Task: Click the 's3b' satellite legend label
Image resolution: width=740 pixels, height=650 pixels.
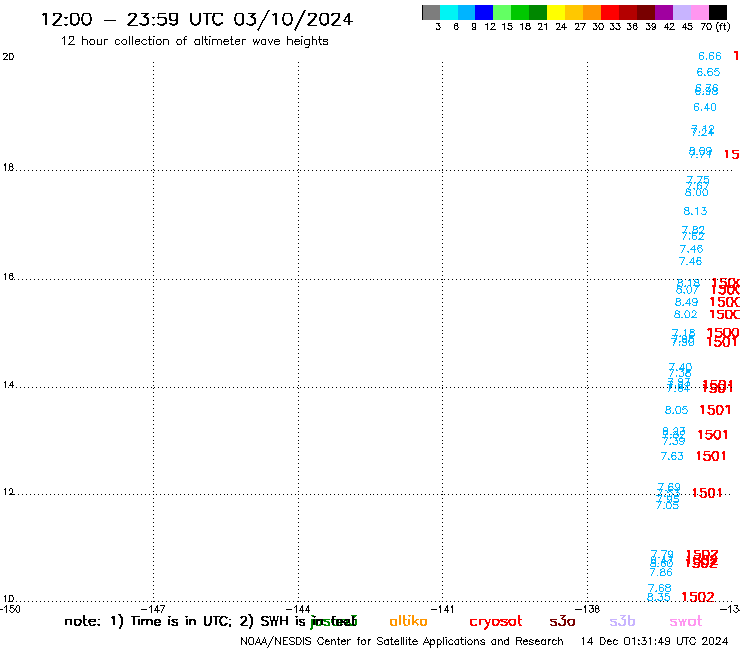Action: coord(622,621)
